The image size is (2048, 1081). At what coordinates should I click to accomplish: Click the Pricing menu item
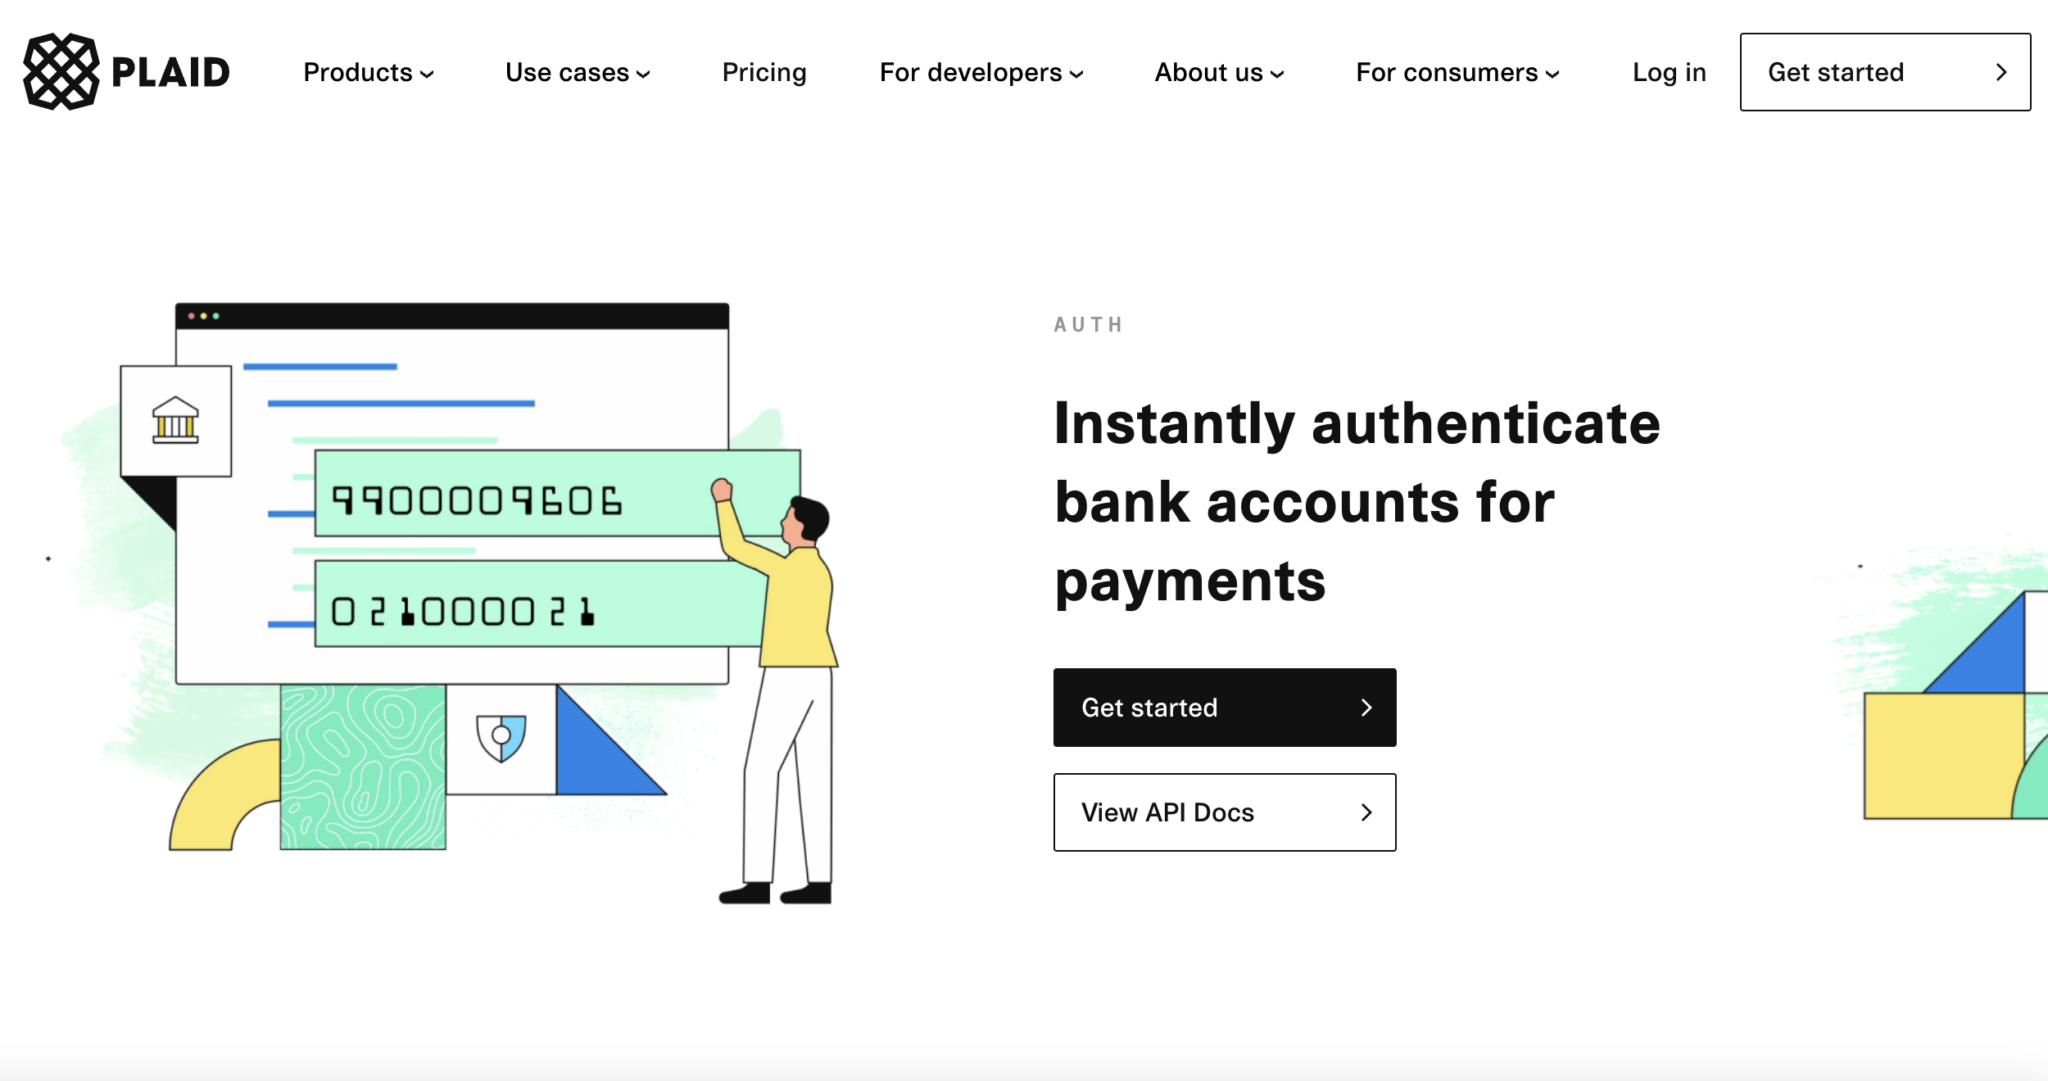(767, 72)
